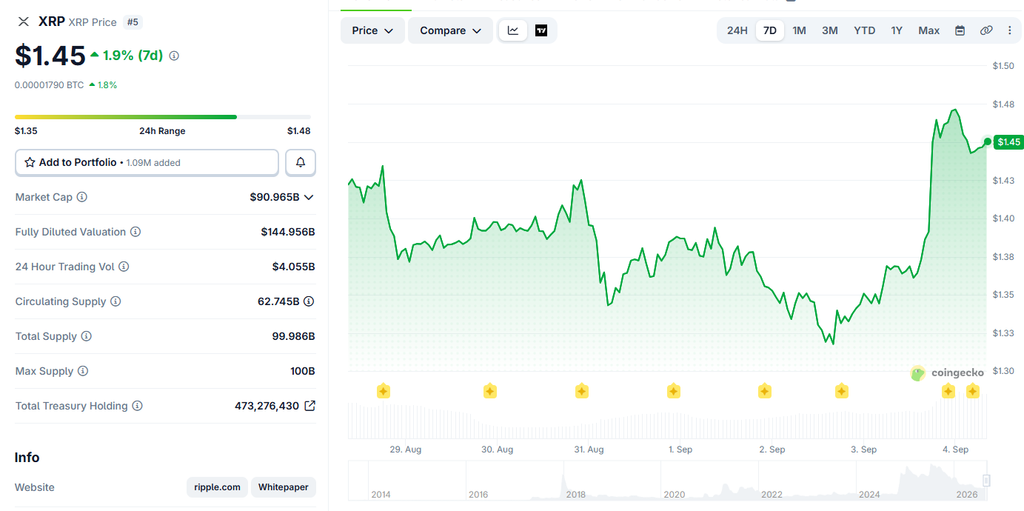Select the 3M time range

coord(830,31)
